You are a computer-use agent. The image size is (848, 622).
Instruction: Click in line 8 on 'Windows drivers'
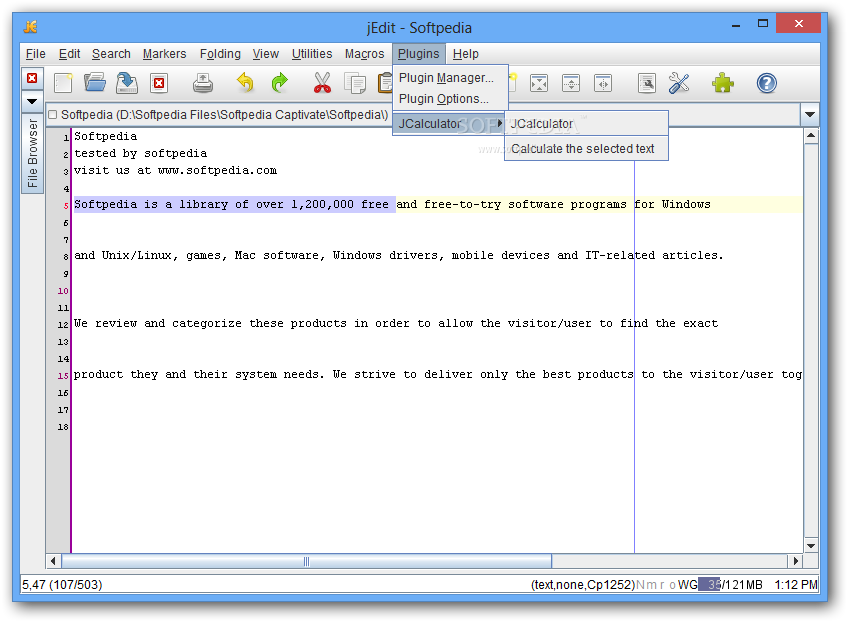point(385,255)
